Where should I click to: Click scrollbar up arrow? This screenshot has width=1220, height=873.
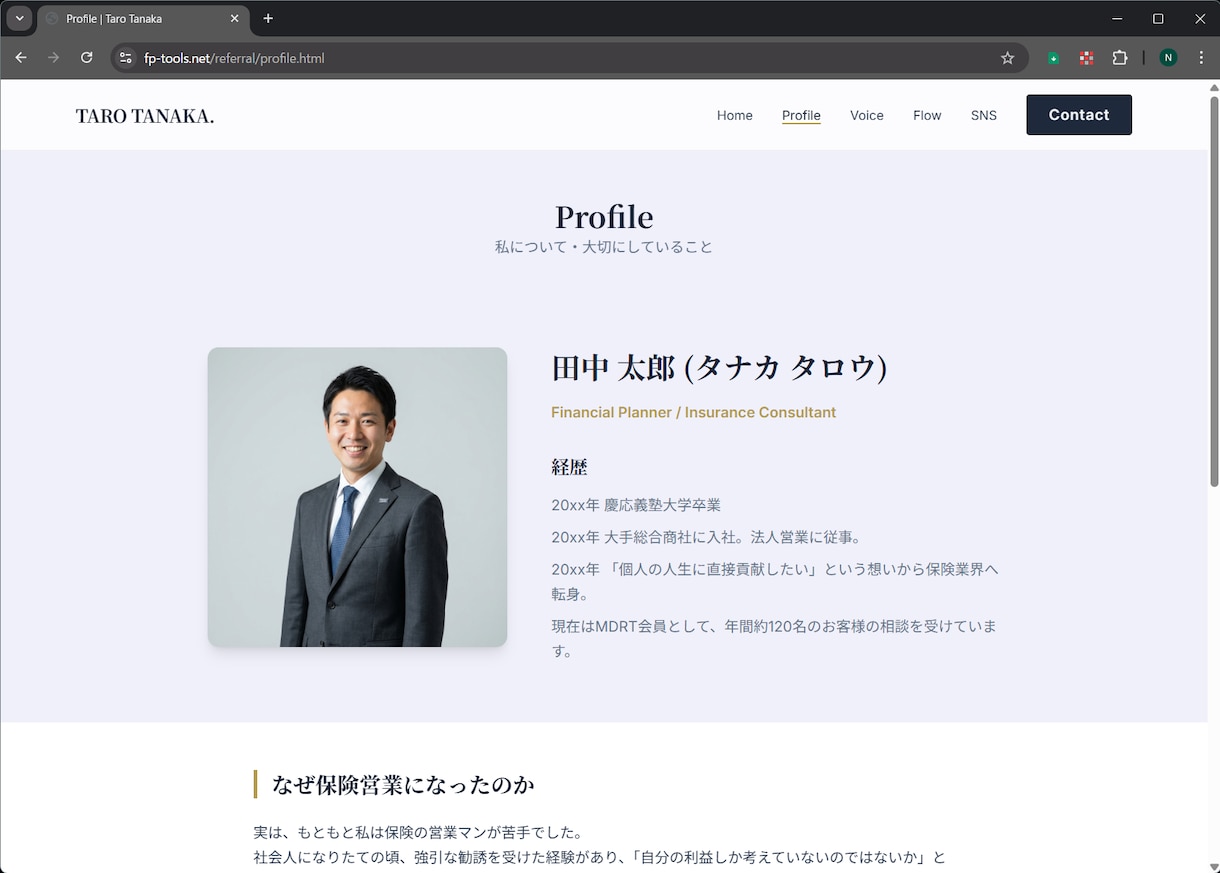[x=1214, y=88]
